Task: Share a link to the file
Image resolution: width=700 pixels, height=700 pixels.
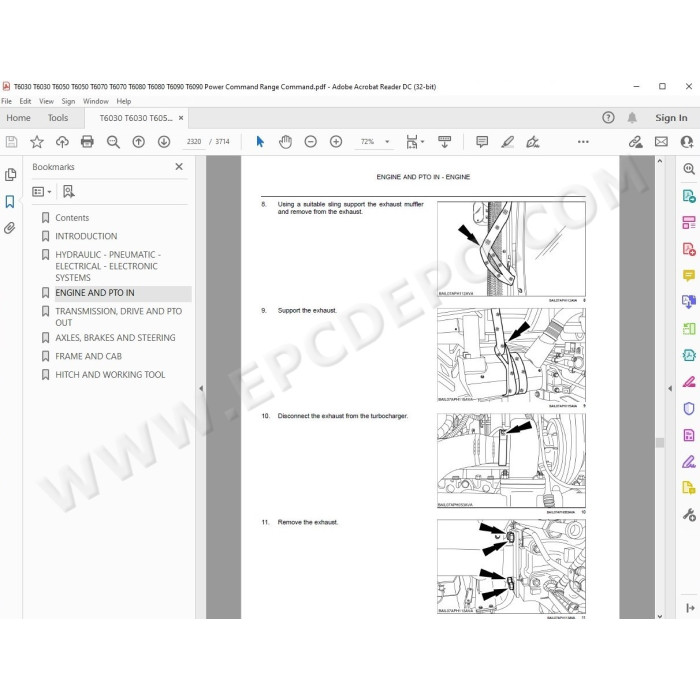Action: pos(635,142)
